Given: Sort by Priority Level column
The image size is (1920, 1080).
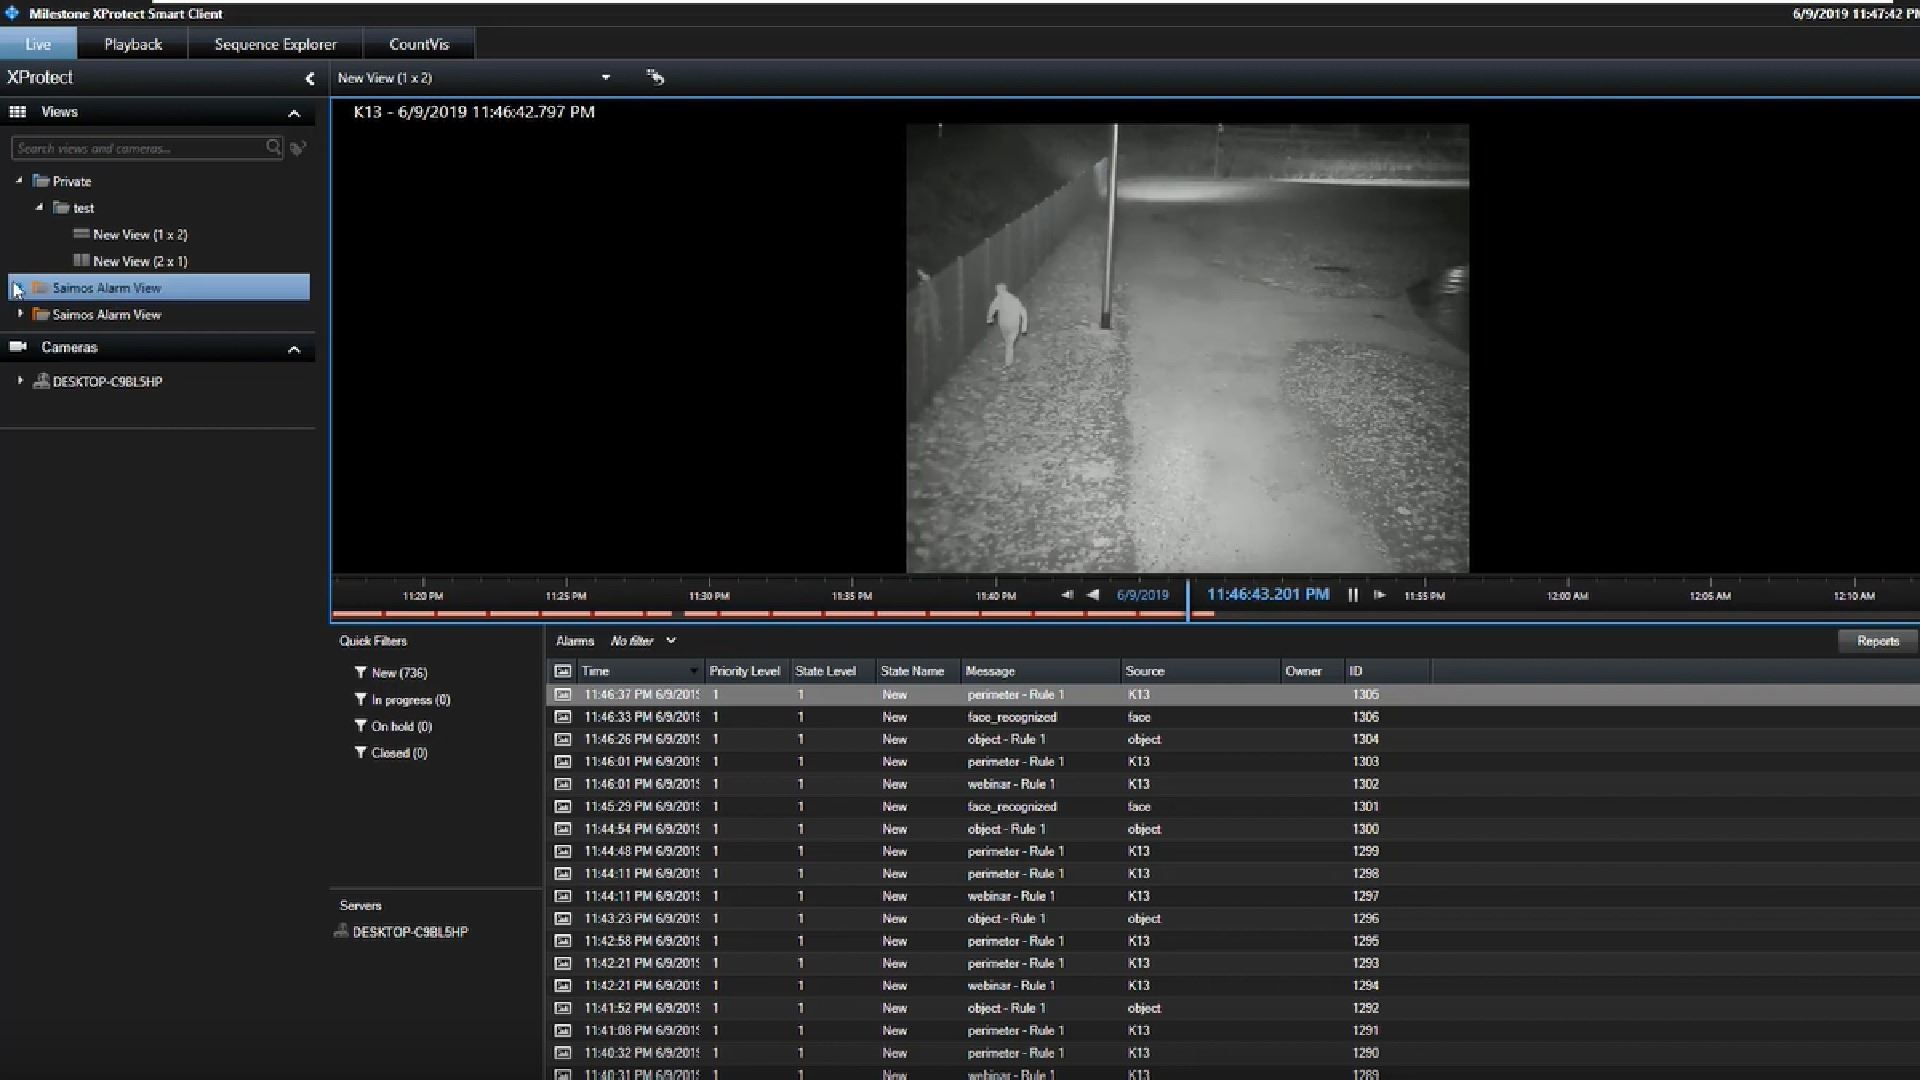Looking at the screenshot, I should [x=746, y=671].
